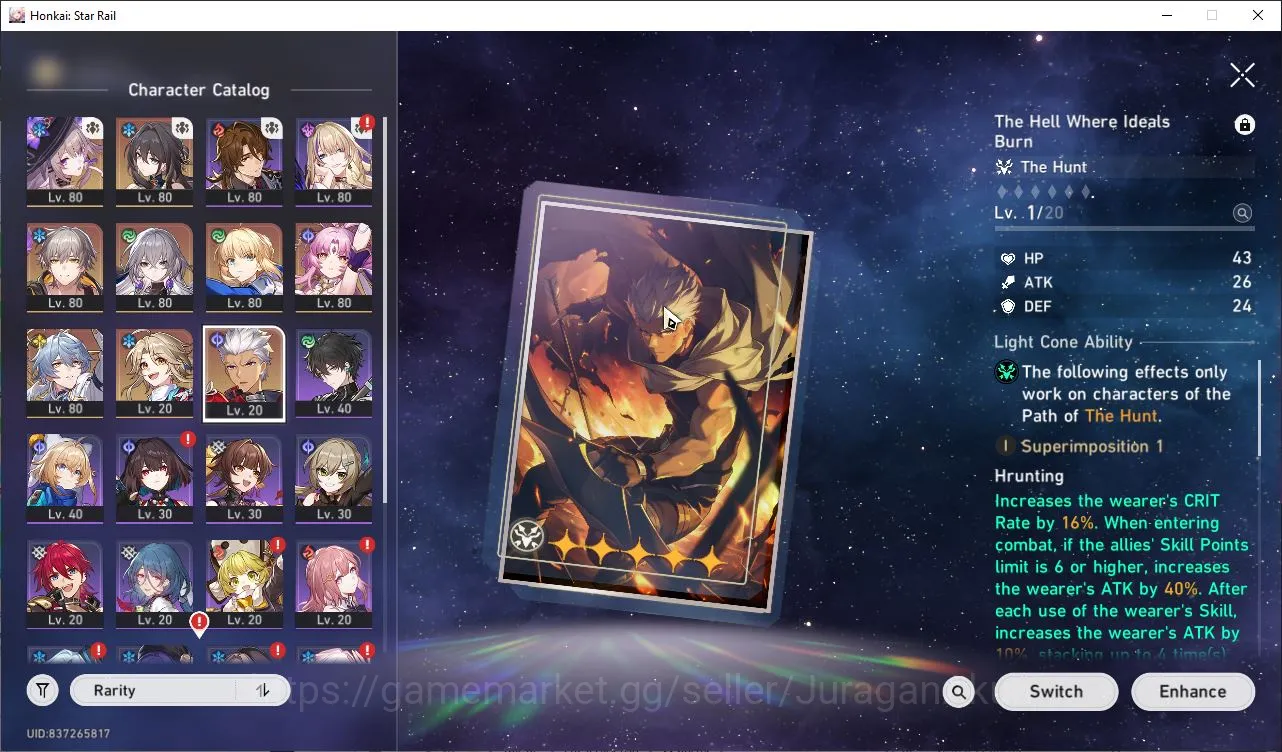Click the Superimposition 1 rank icon
Viewport: 1282px width, 752px height.
(1005, 446)
